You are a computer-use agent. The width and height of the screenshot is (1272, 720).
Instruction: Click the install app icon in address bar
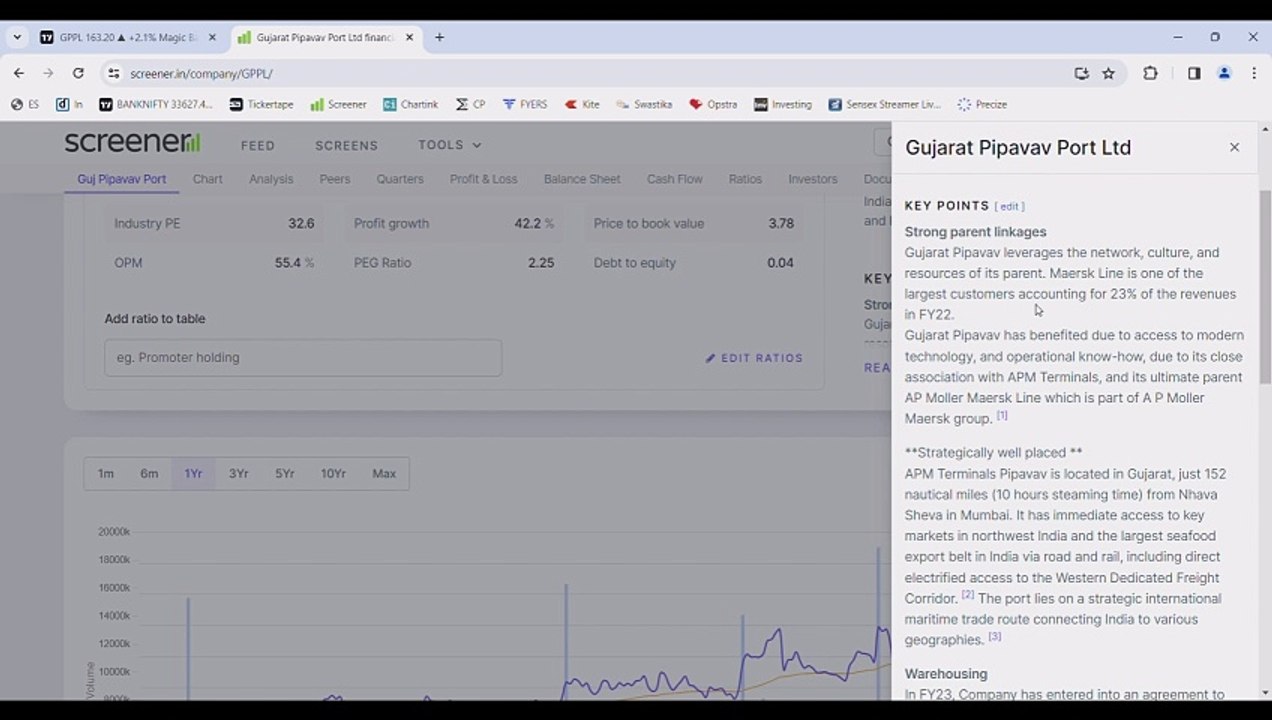click(1081, 73)
